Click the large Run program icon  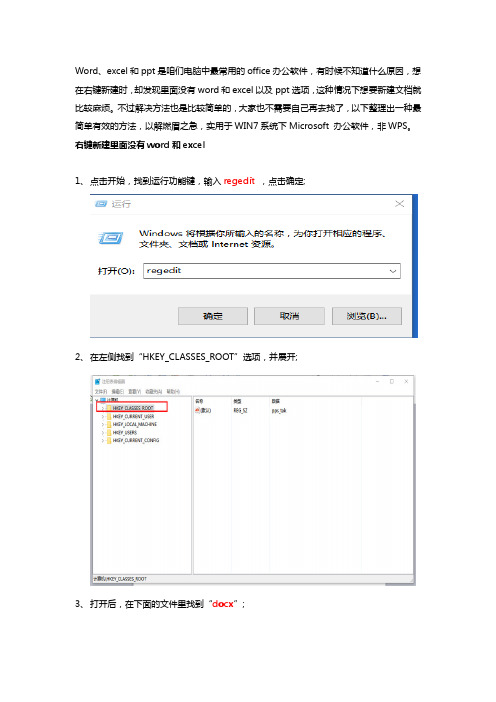click(x=111, y=238)
